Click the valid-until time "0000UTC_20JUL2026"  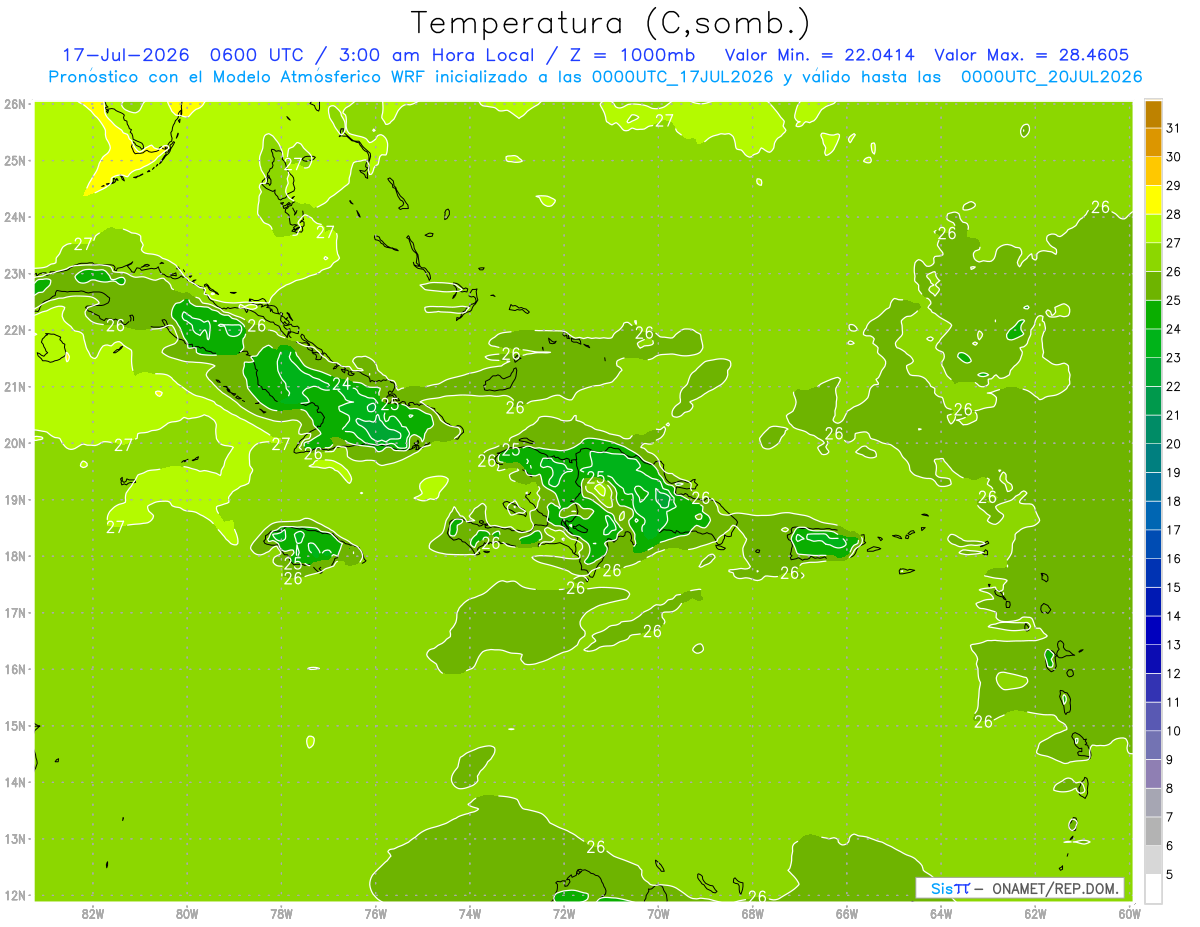coord(1052,77)
